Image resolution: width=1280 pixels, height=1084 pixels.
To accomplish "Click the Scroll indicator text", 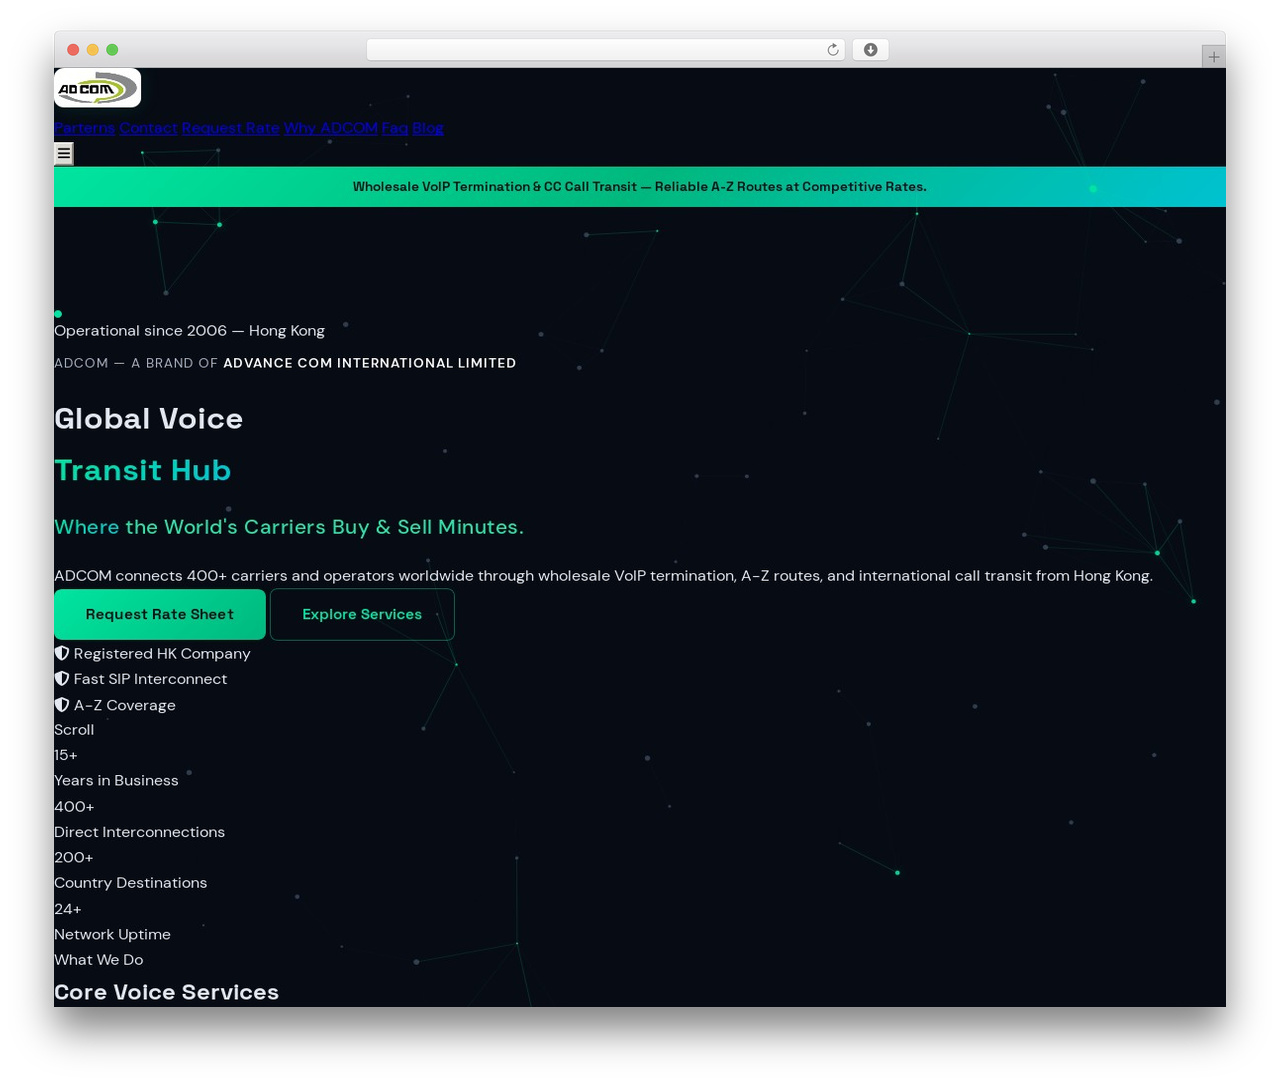I will pyautogui.click(x=74, y=730).
